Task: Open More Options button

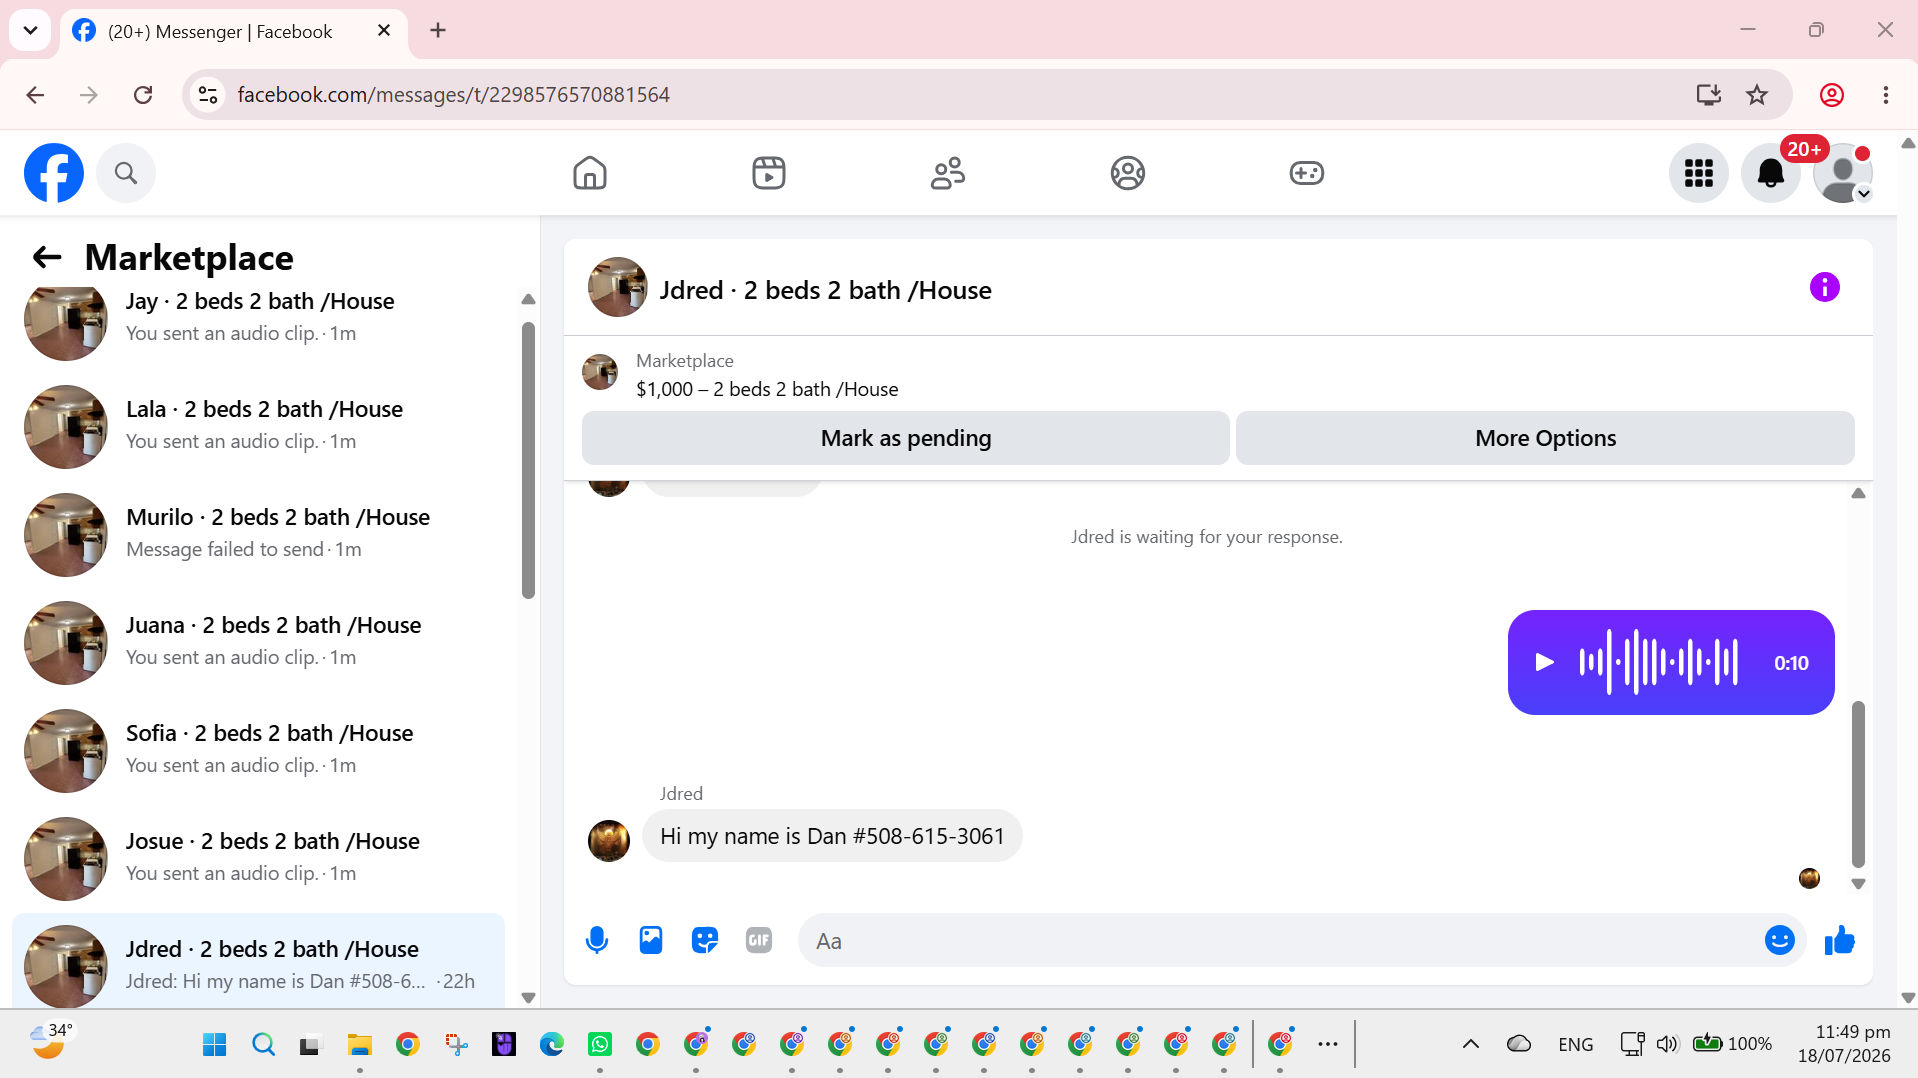Action: pos(1545,438)
